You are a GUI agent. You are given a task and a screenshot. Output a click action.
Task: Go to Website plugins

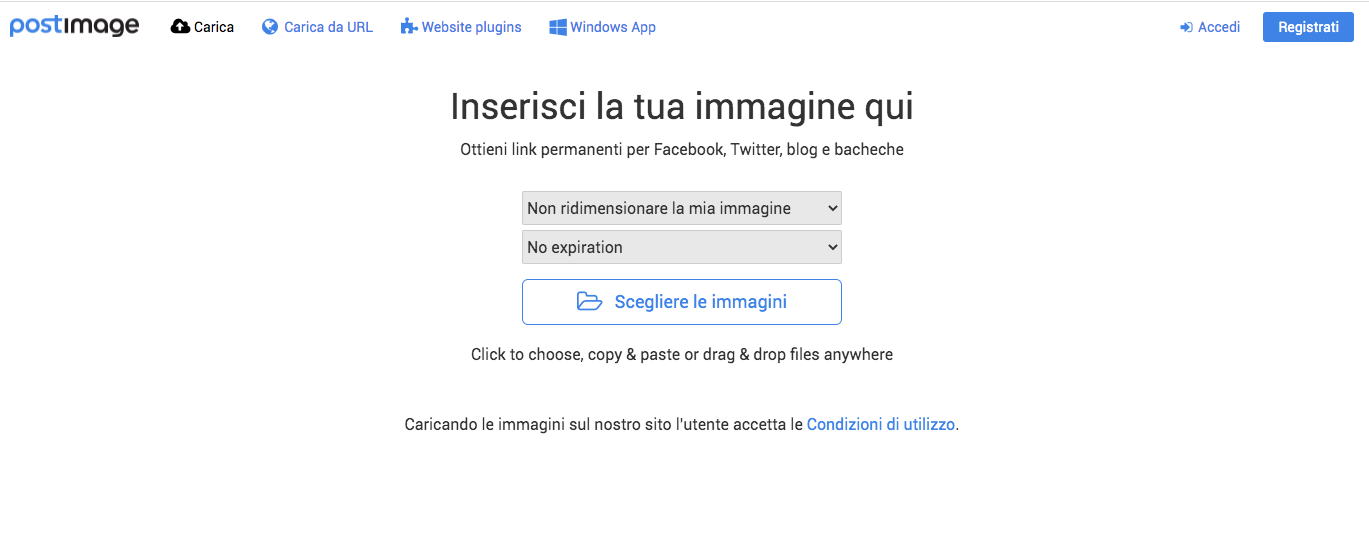click(461, 27)
